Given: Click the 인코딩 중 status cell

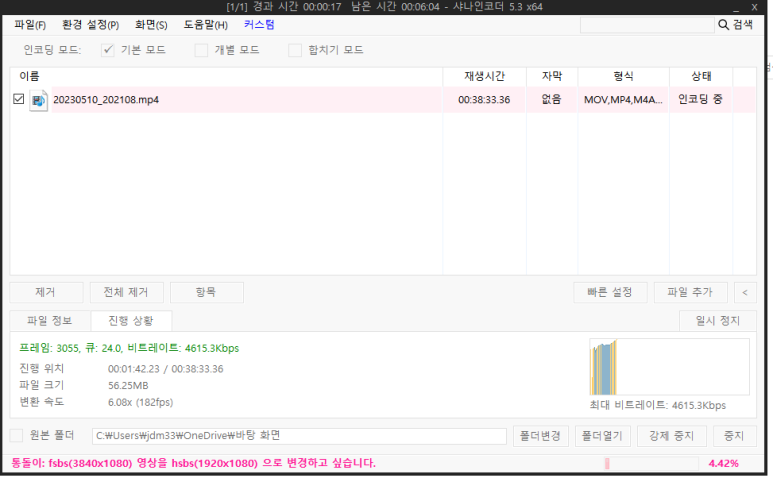Looking at the screenshot, I should click(x=701, y=100).
